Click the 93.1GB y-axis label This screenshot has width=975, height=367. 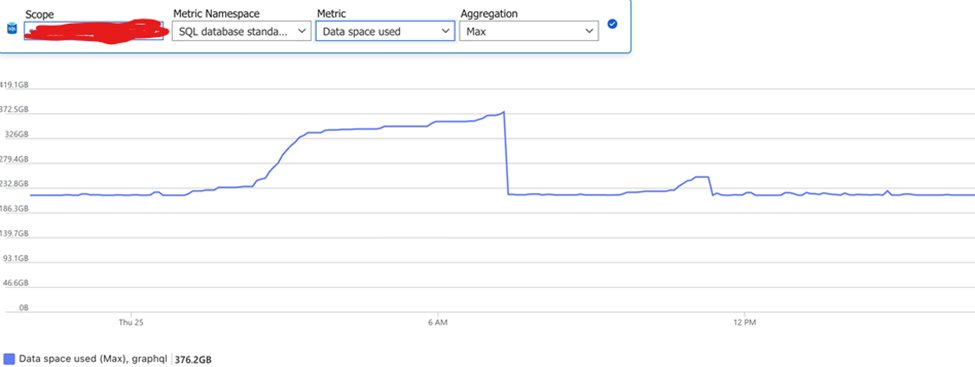coord(17,258)
